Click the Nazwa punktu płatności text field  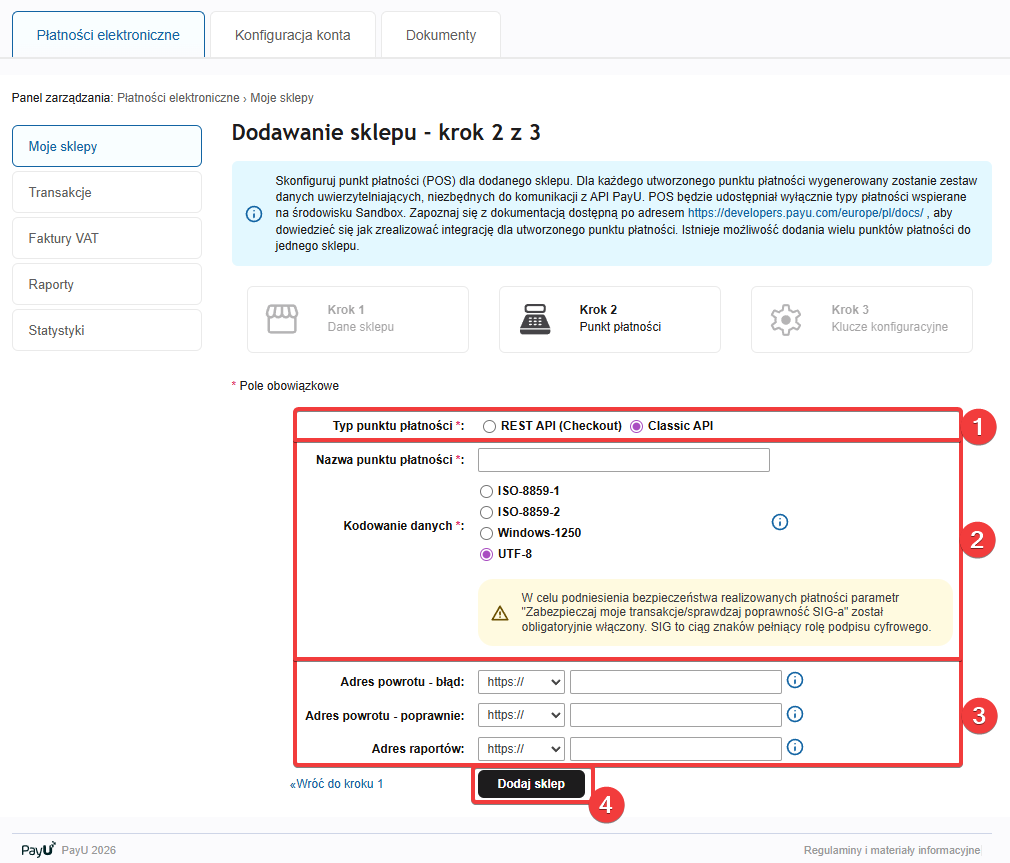pos(623,460)
